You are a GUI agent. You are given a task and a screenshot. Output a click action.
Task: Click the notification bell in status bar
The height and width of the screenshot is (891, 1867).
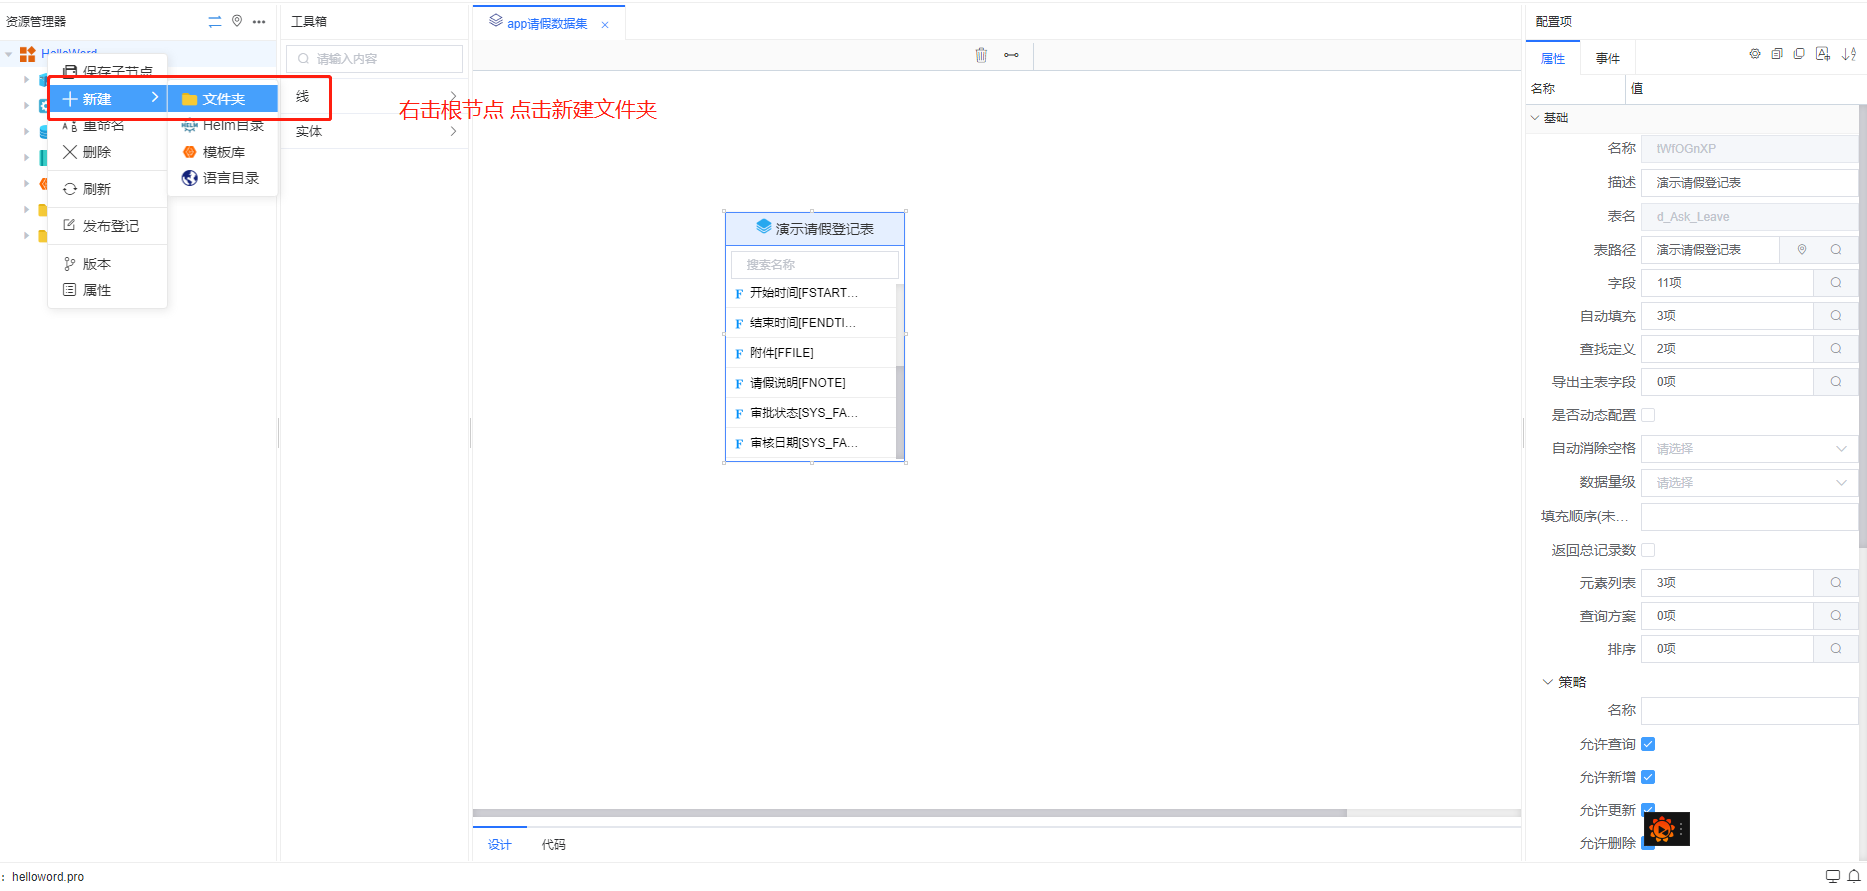click(x=1853, y=876)
